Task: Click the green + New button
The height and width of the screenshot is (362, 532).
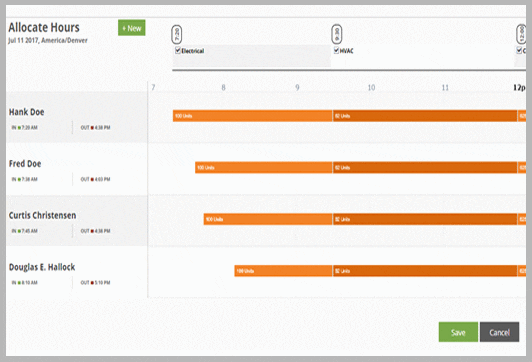Action: [132, 28]
